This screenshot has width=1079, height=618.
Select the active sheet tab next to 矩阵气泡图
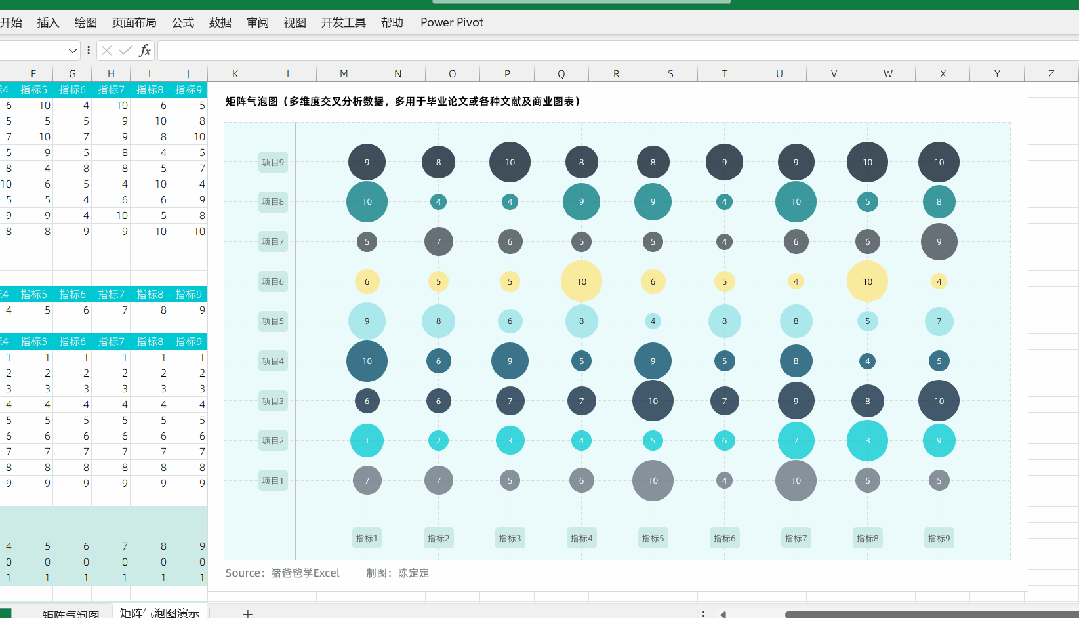(x=160, y=613)
